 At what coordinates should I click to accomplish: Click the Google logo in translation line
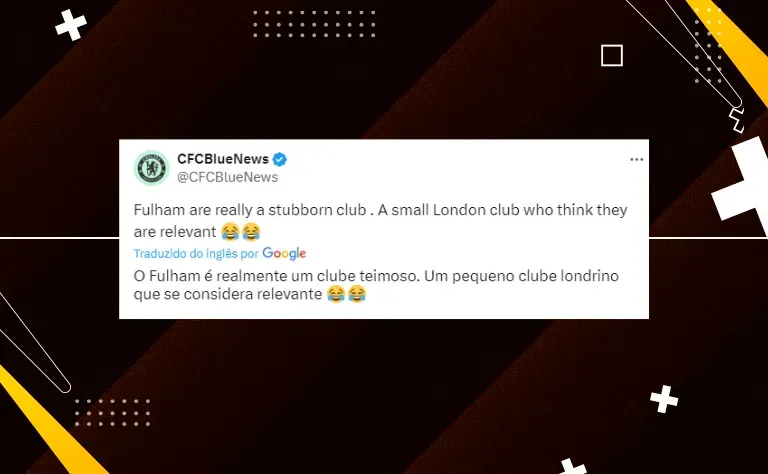tap(284, 253)
